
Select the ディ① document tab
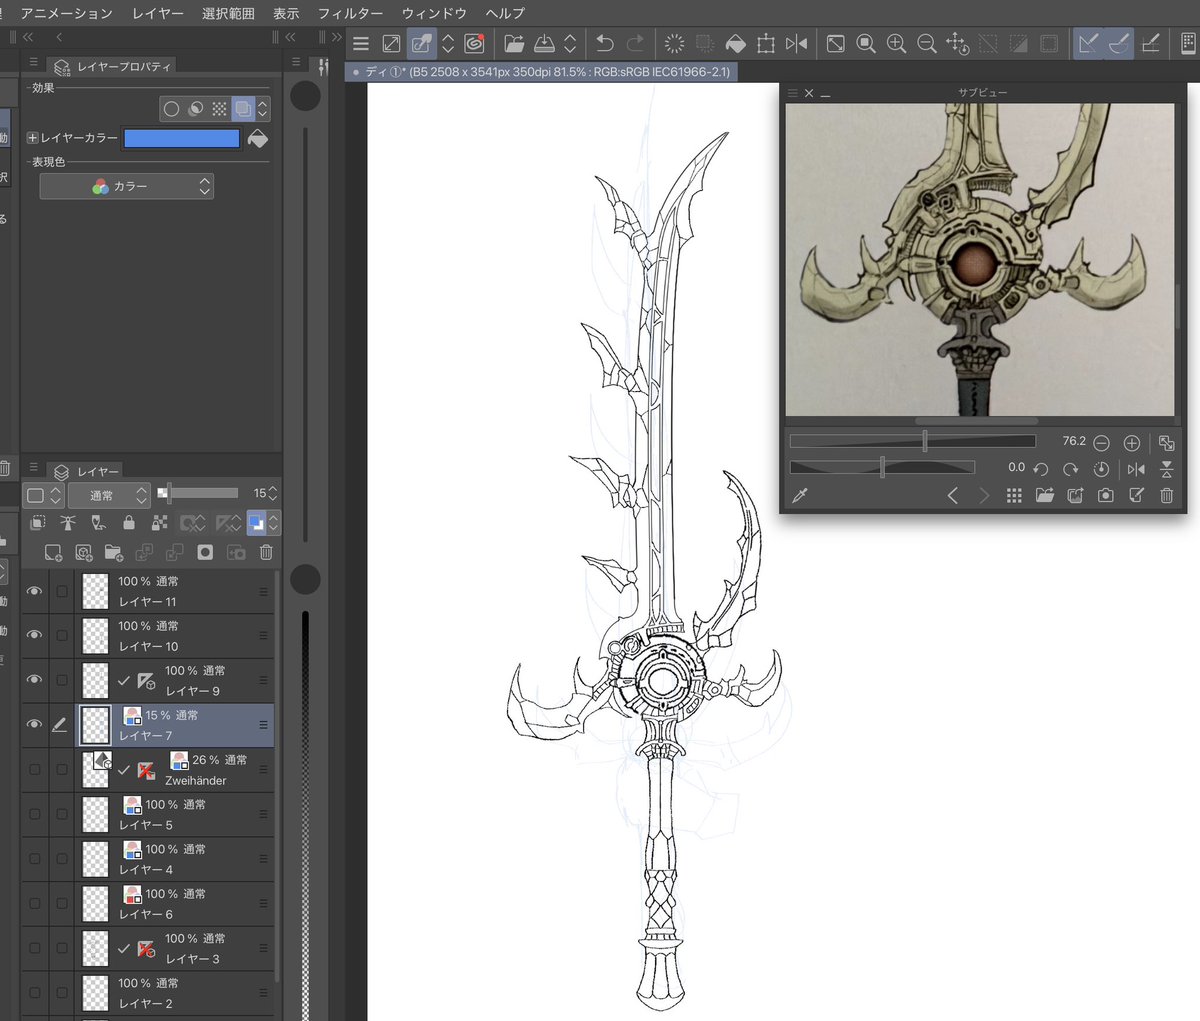point(540,72)
